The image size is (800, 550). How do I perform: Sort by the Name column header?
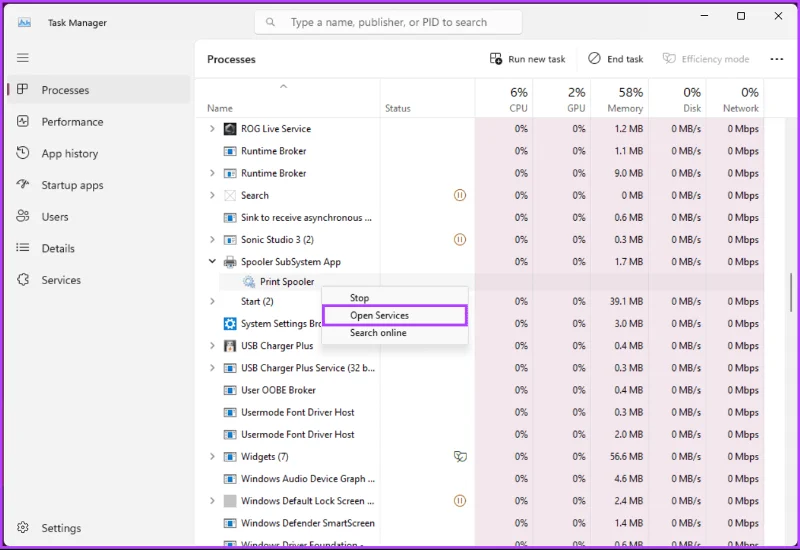[287, 99]
